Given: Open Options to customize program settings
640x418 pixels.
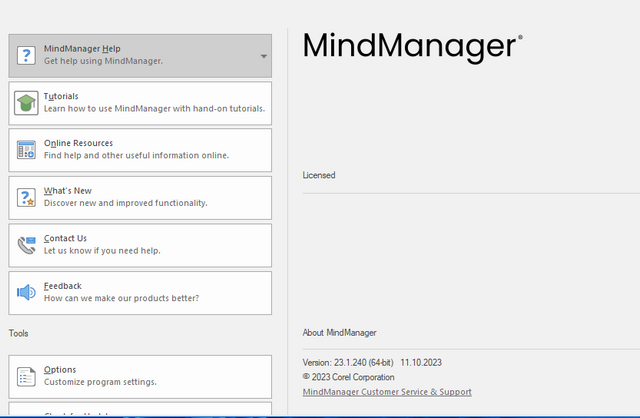Looking at the screenshot, I should tap(140, 377).
